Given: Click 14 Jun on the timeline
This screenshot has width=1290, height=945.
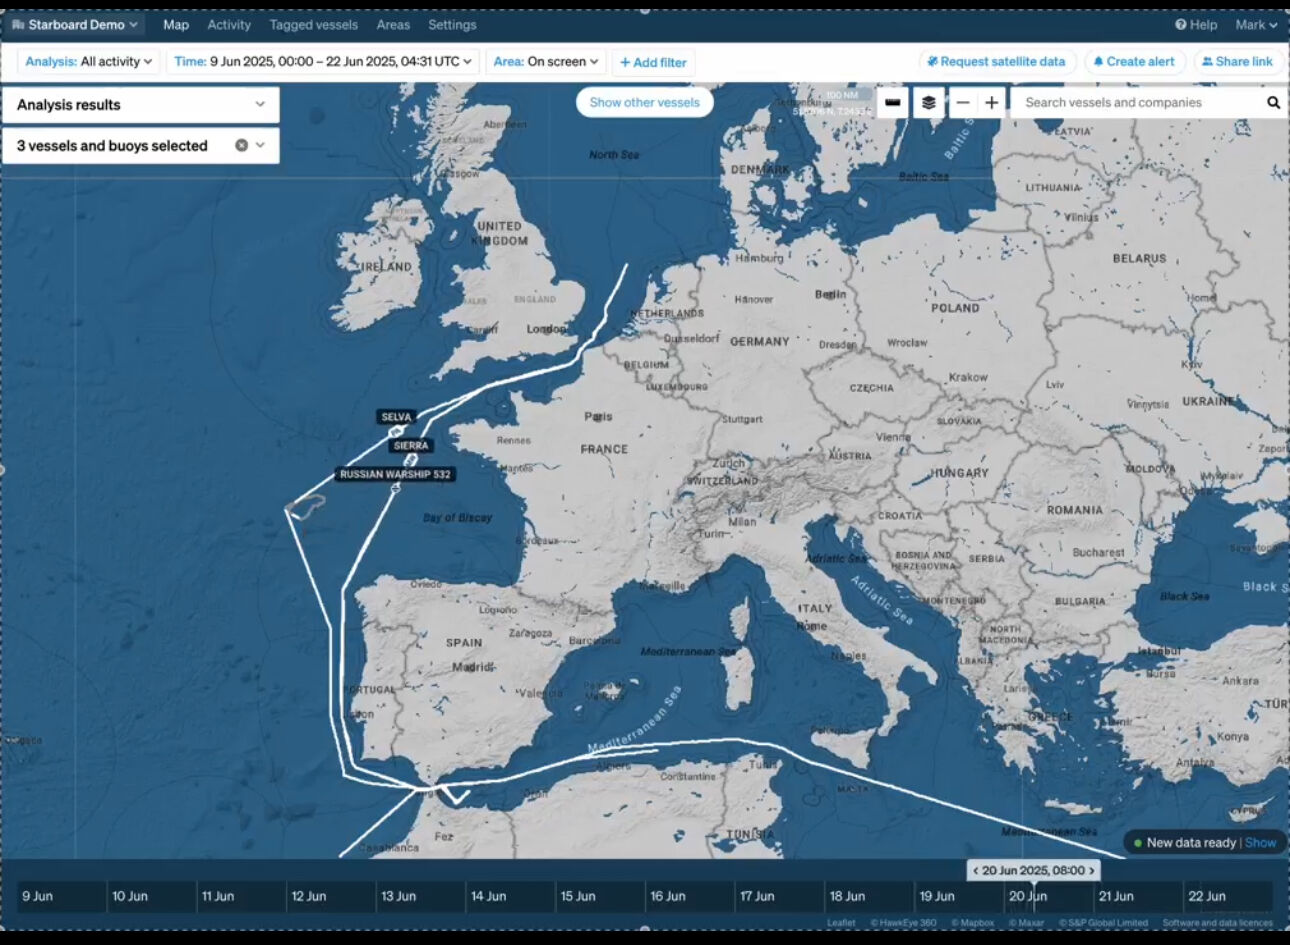Looking at the screenshot, I should pyautogui.click(x=489, y=896).
